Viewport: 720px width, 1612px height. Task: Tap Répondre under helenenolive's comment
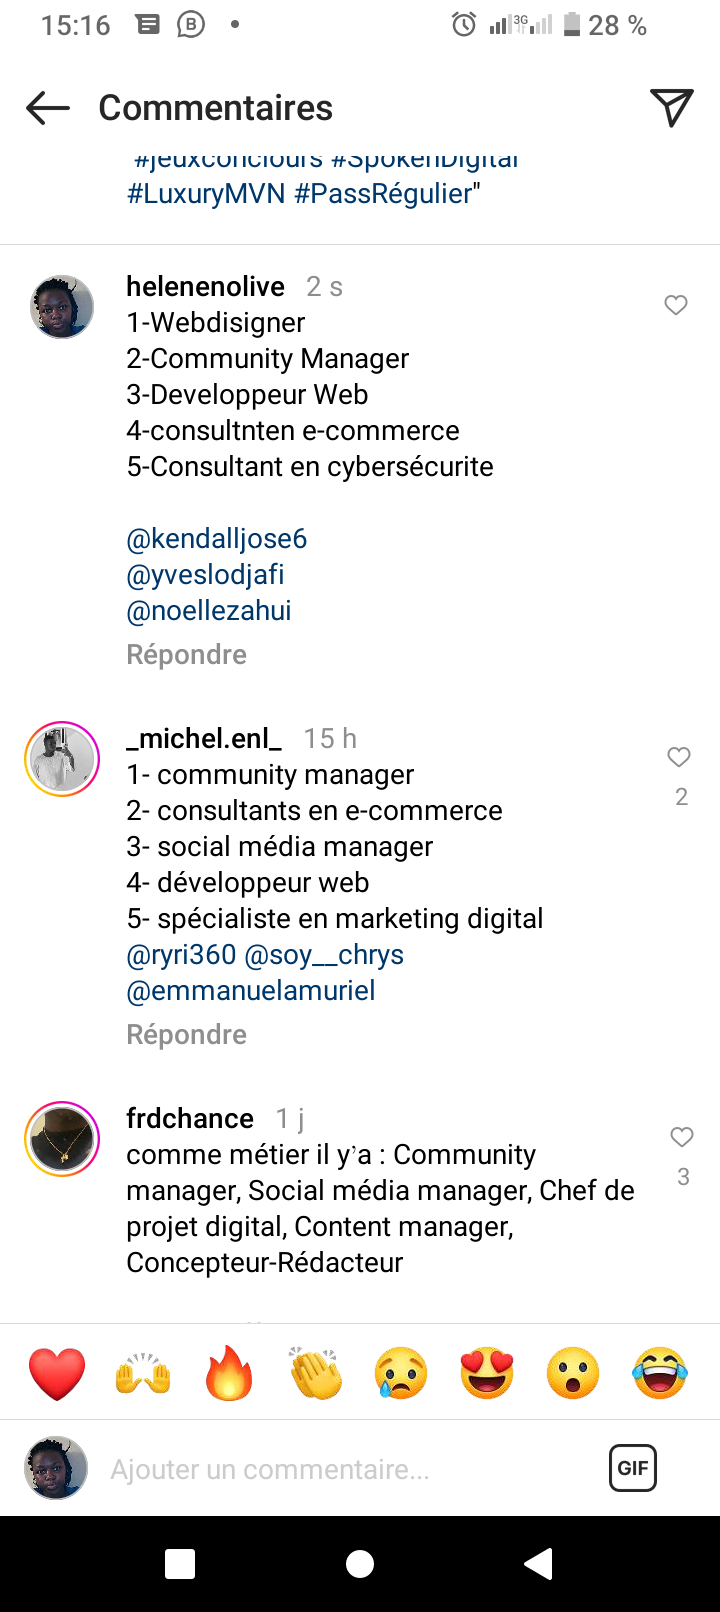coord(186,654)
